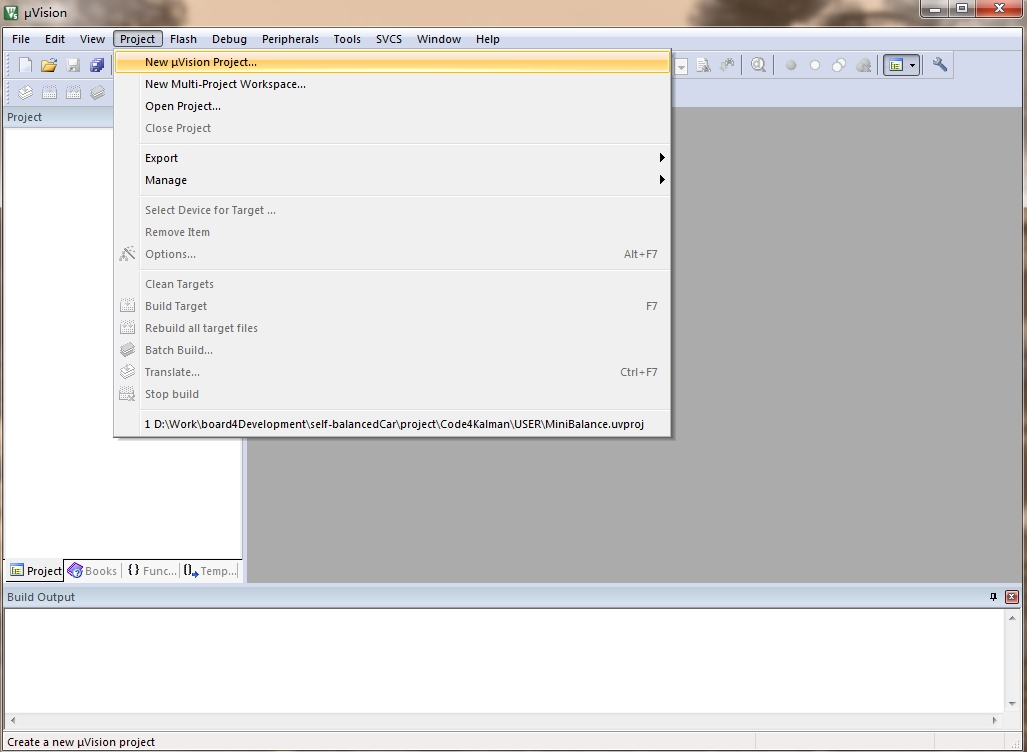Expand the Export submenu
This screenshot has height=752, width=1027.
click(x=392, y=158)
